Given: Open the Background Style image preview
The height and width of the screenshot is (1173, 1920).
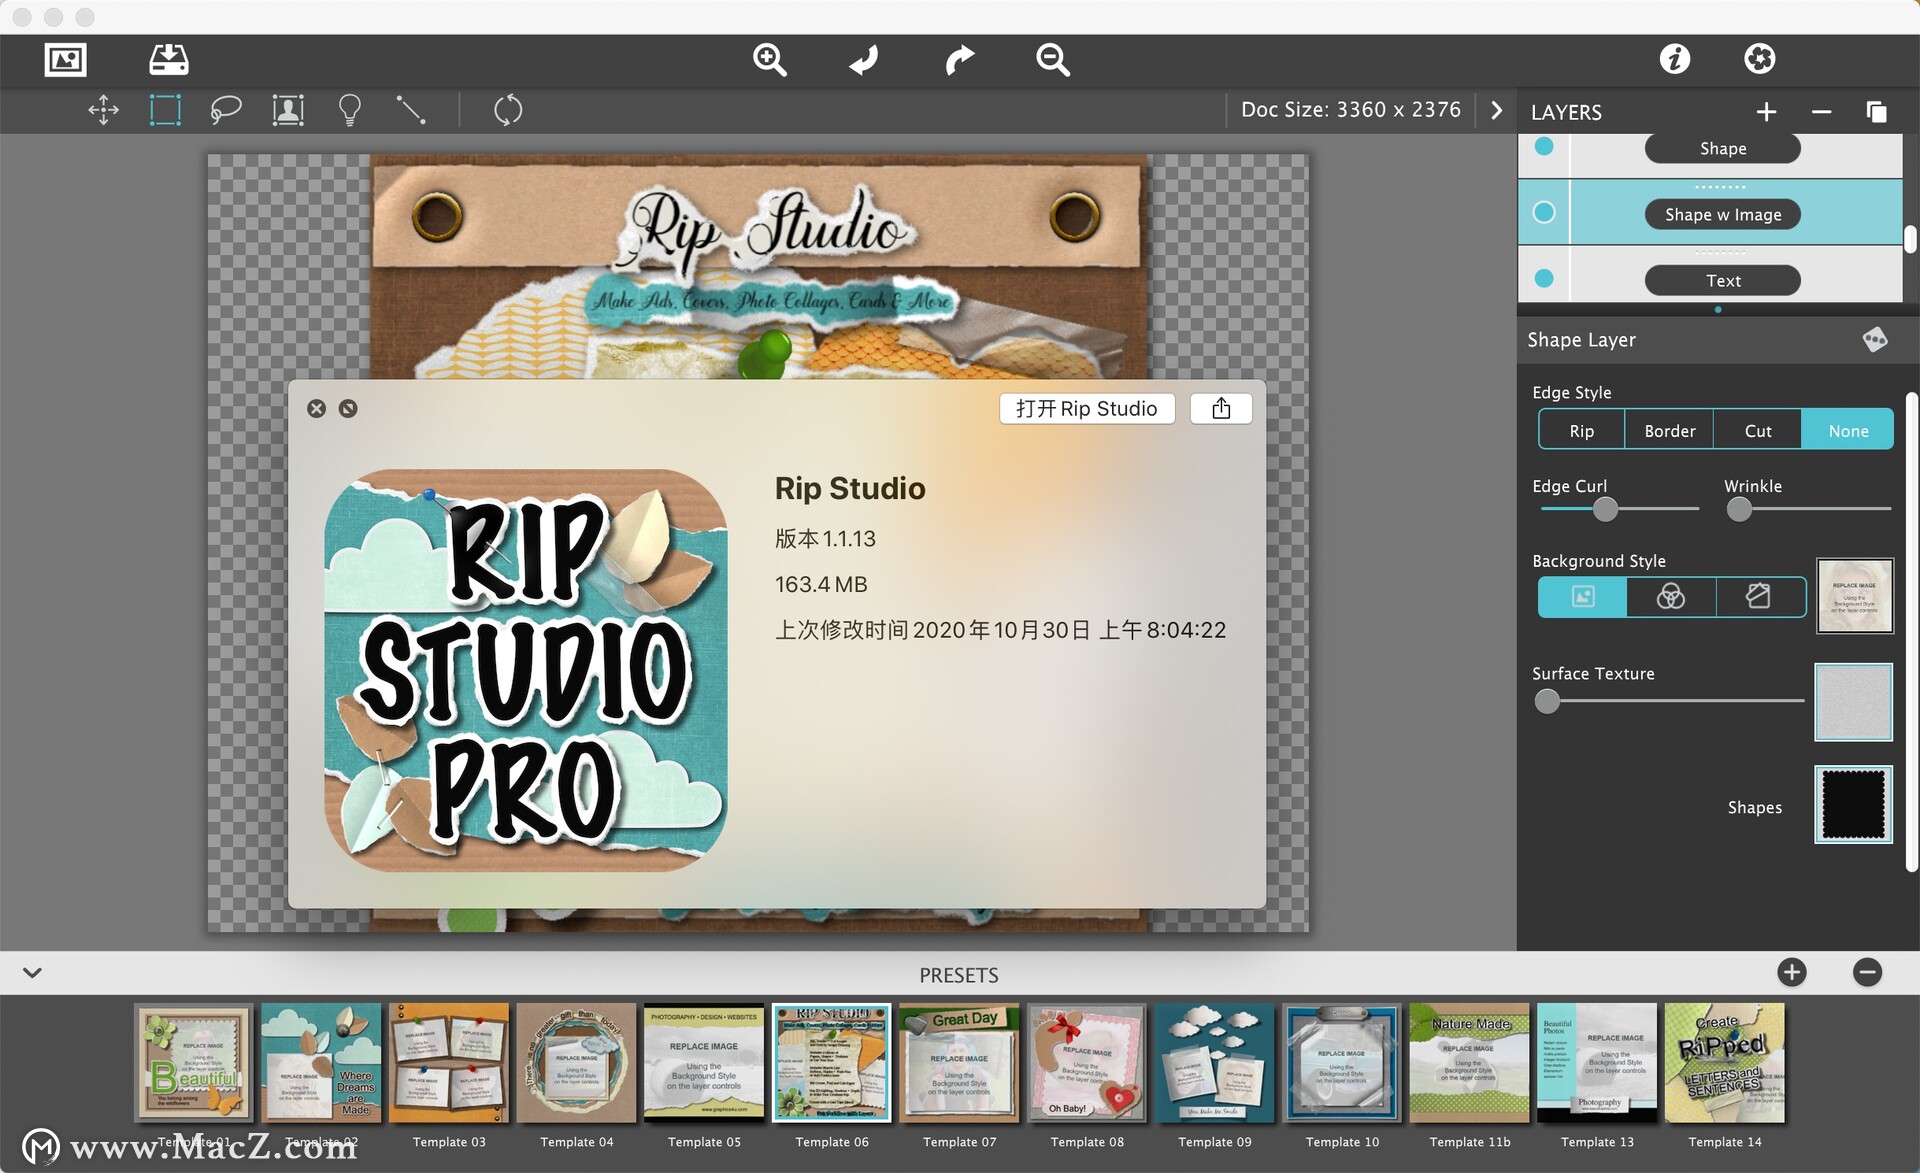Looking at the screenshot, I should 1854,596.
